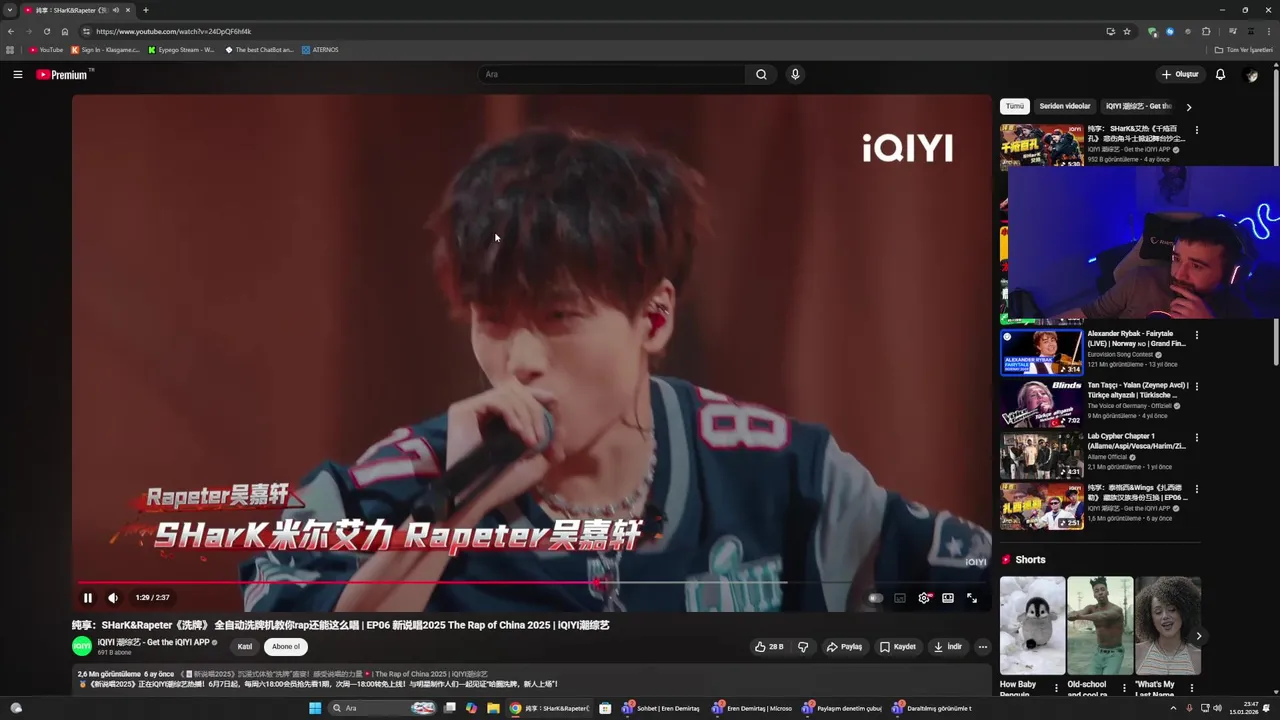This screenshot has width=1280, height=720.
Task: Open iQIYI channel avatar
Action: pos(82,646)
